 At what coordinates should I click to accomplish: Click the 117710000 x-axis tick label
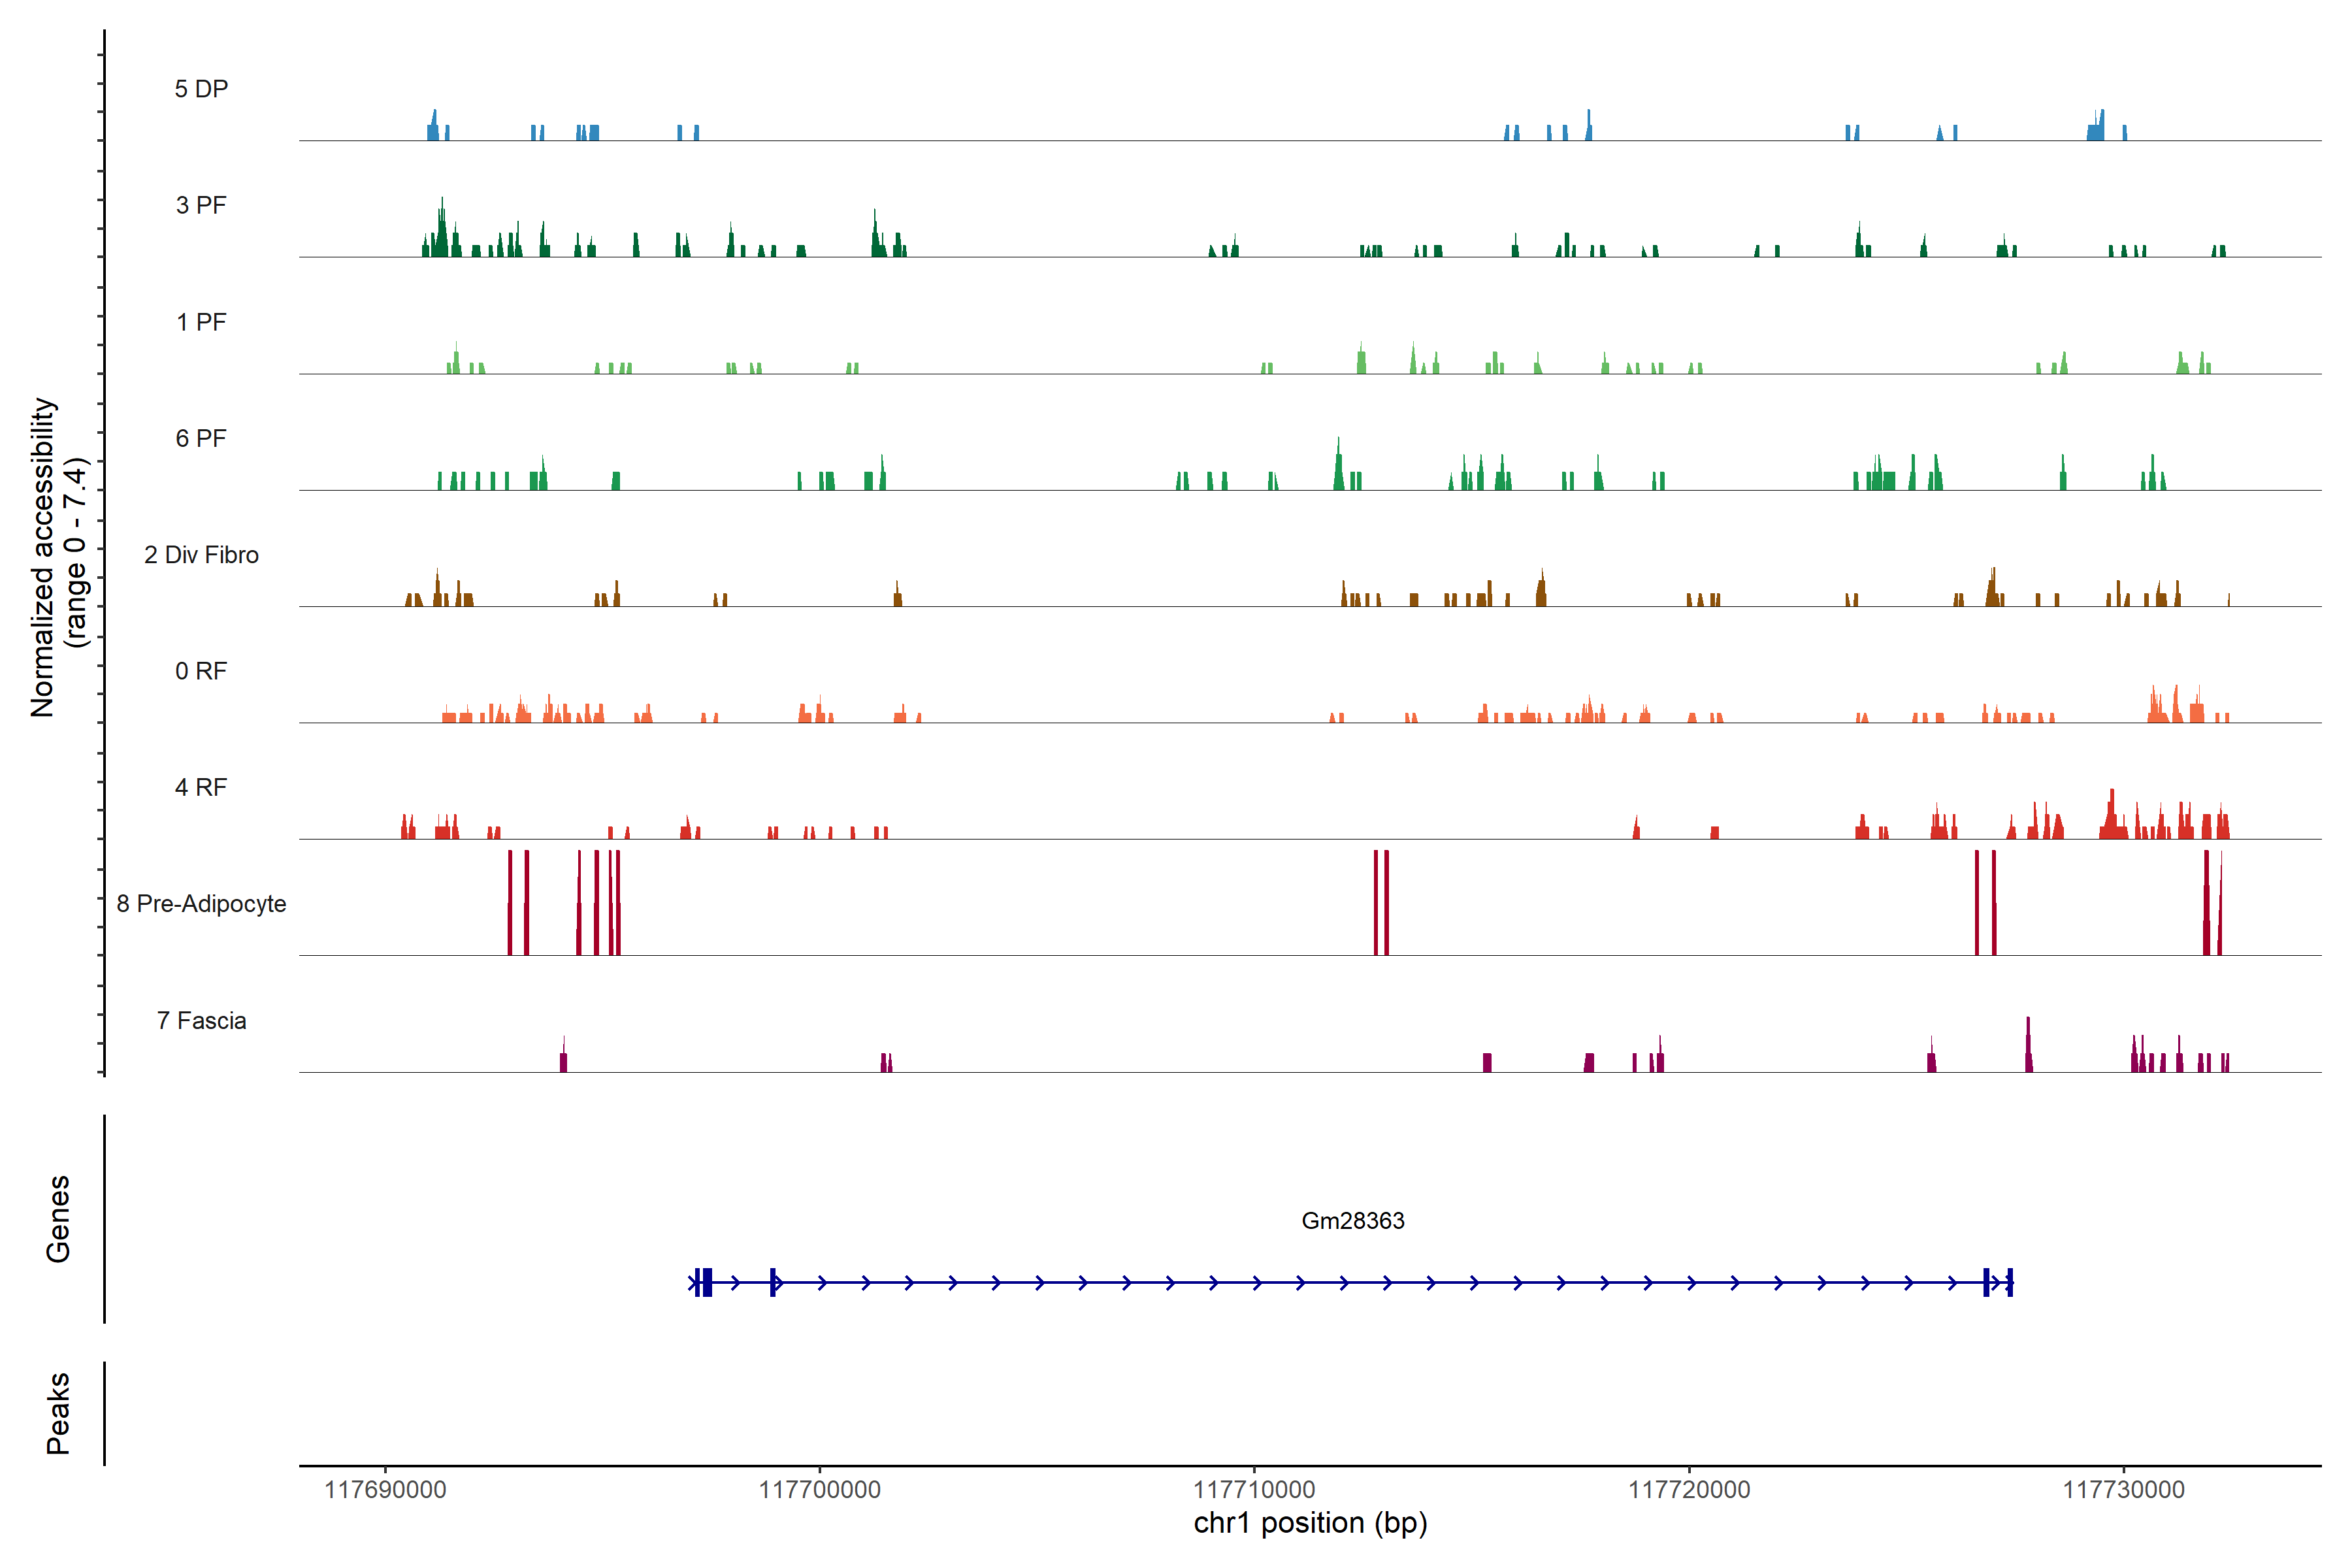point(1254,1489)
